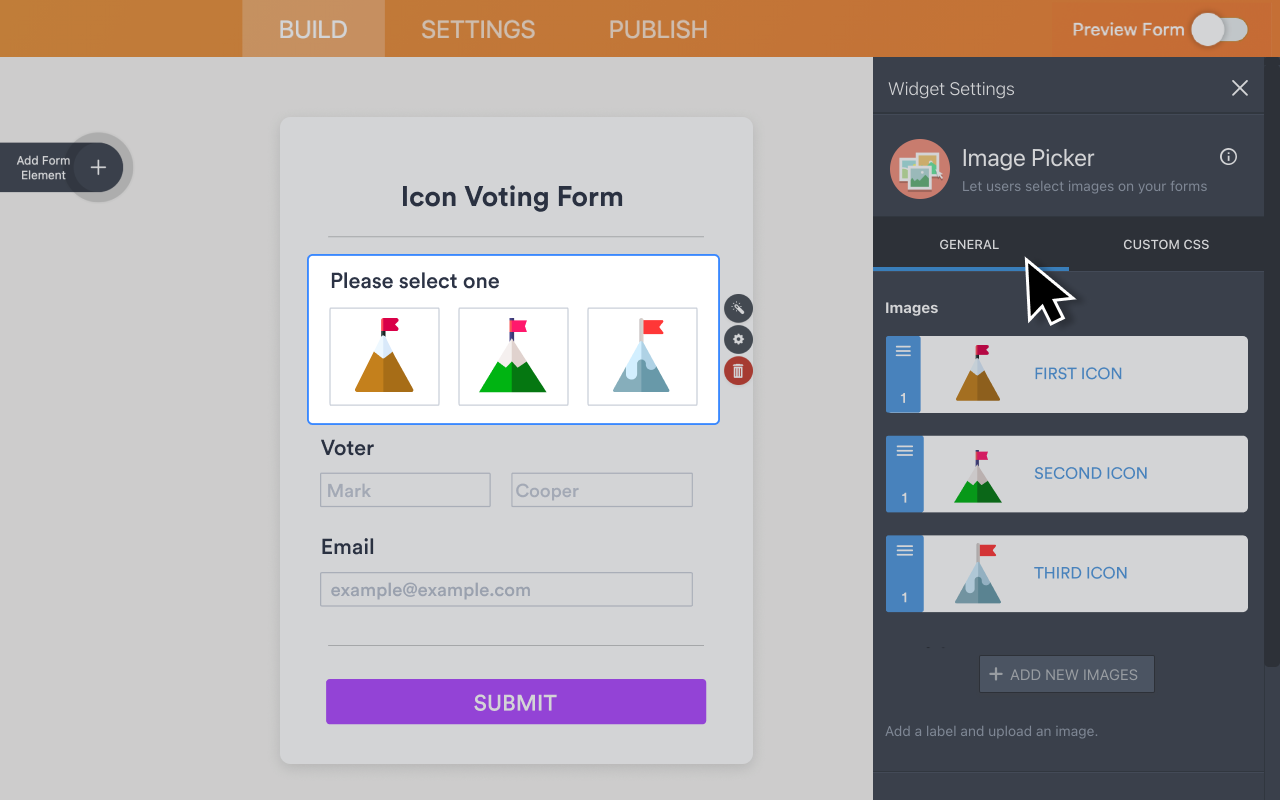Select the GENERAL tab
Image resolution: width=1280 pixels, height=800 pixels.
[968, 244]
